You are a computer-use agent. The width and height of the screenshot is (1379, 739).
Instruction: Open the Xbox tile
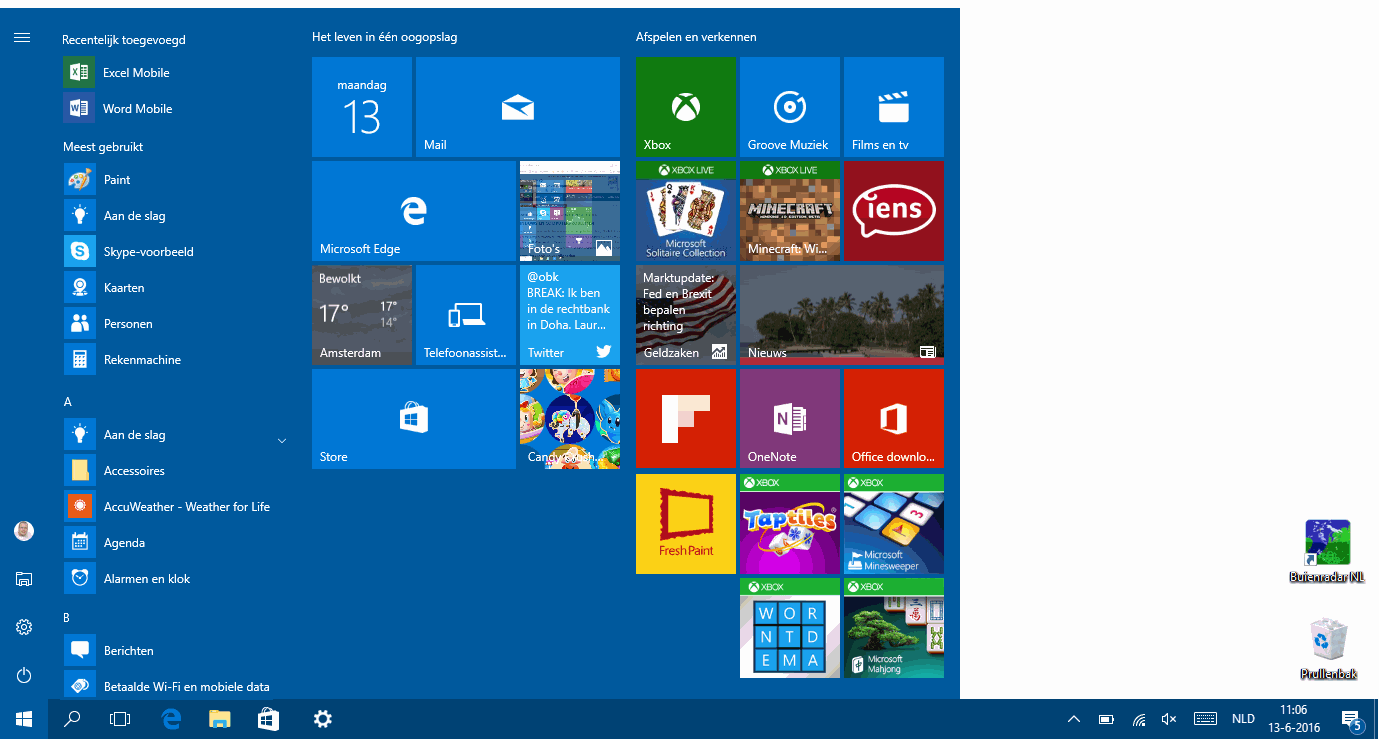pos(686,107)
